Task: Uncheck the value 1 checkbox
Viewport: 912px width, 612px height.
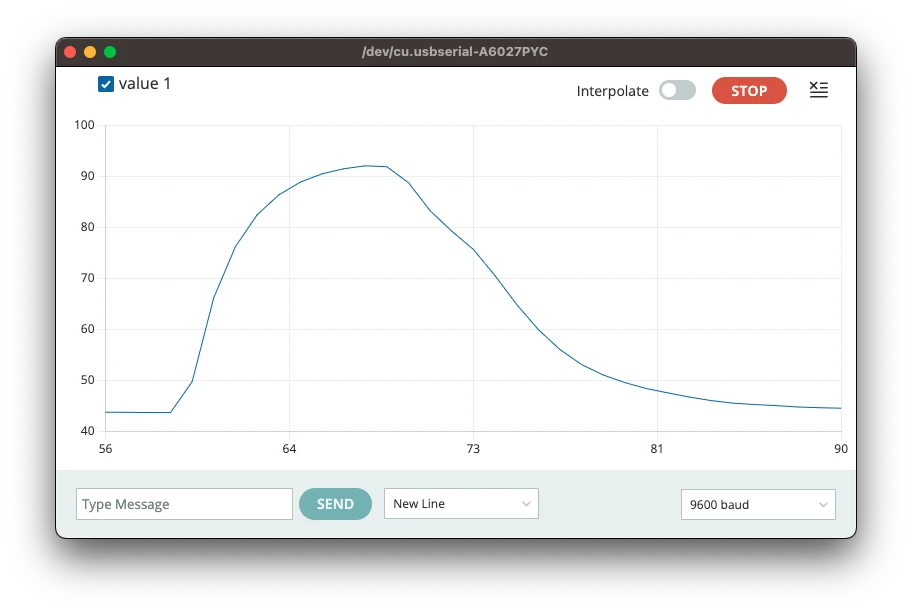Action: coord(106,84)
